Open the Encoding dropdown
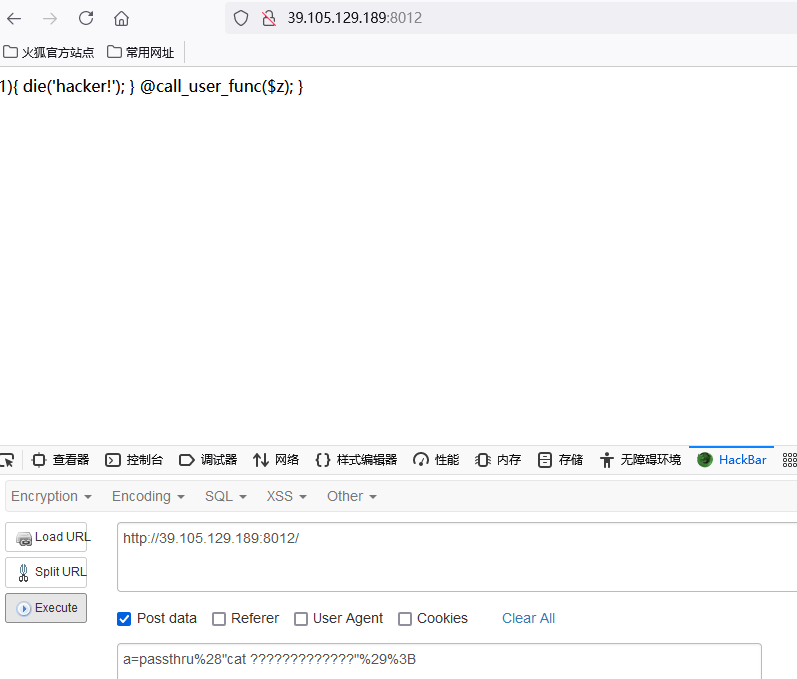 [148, 496]
